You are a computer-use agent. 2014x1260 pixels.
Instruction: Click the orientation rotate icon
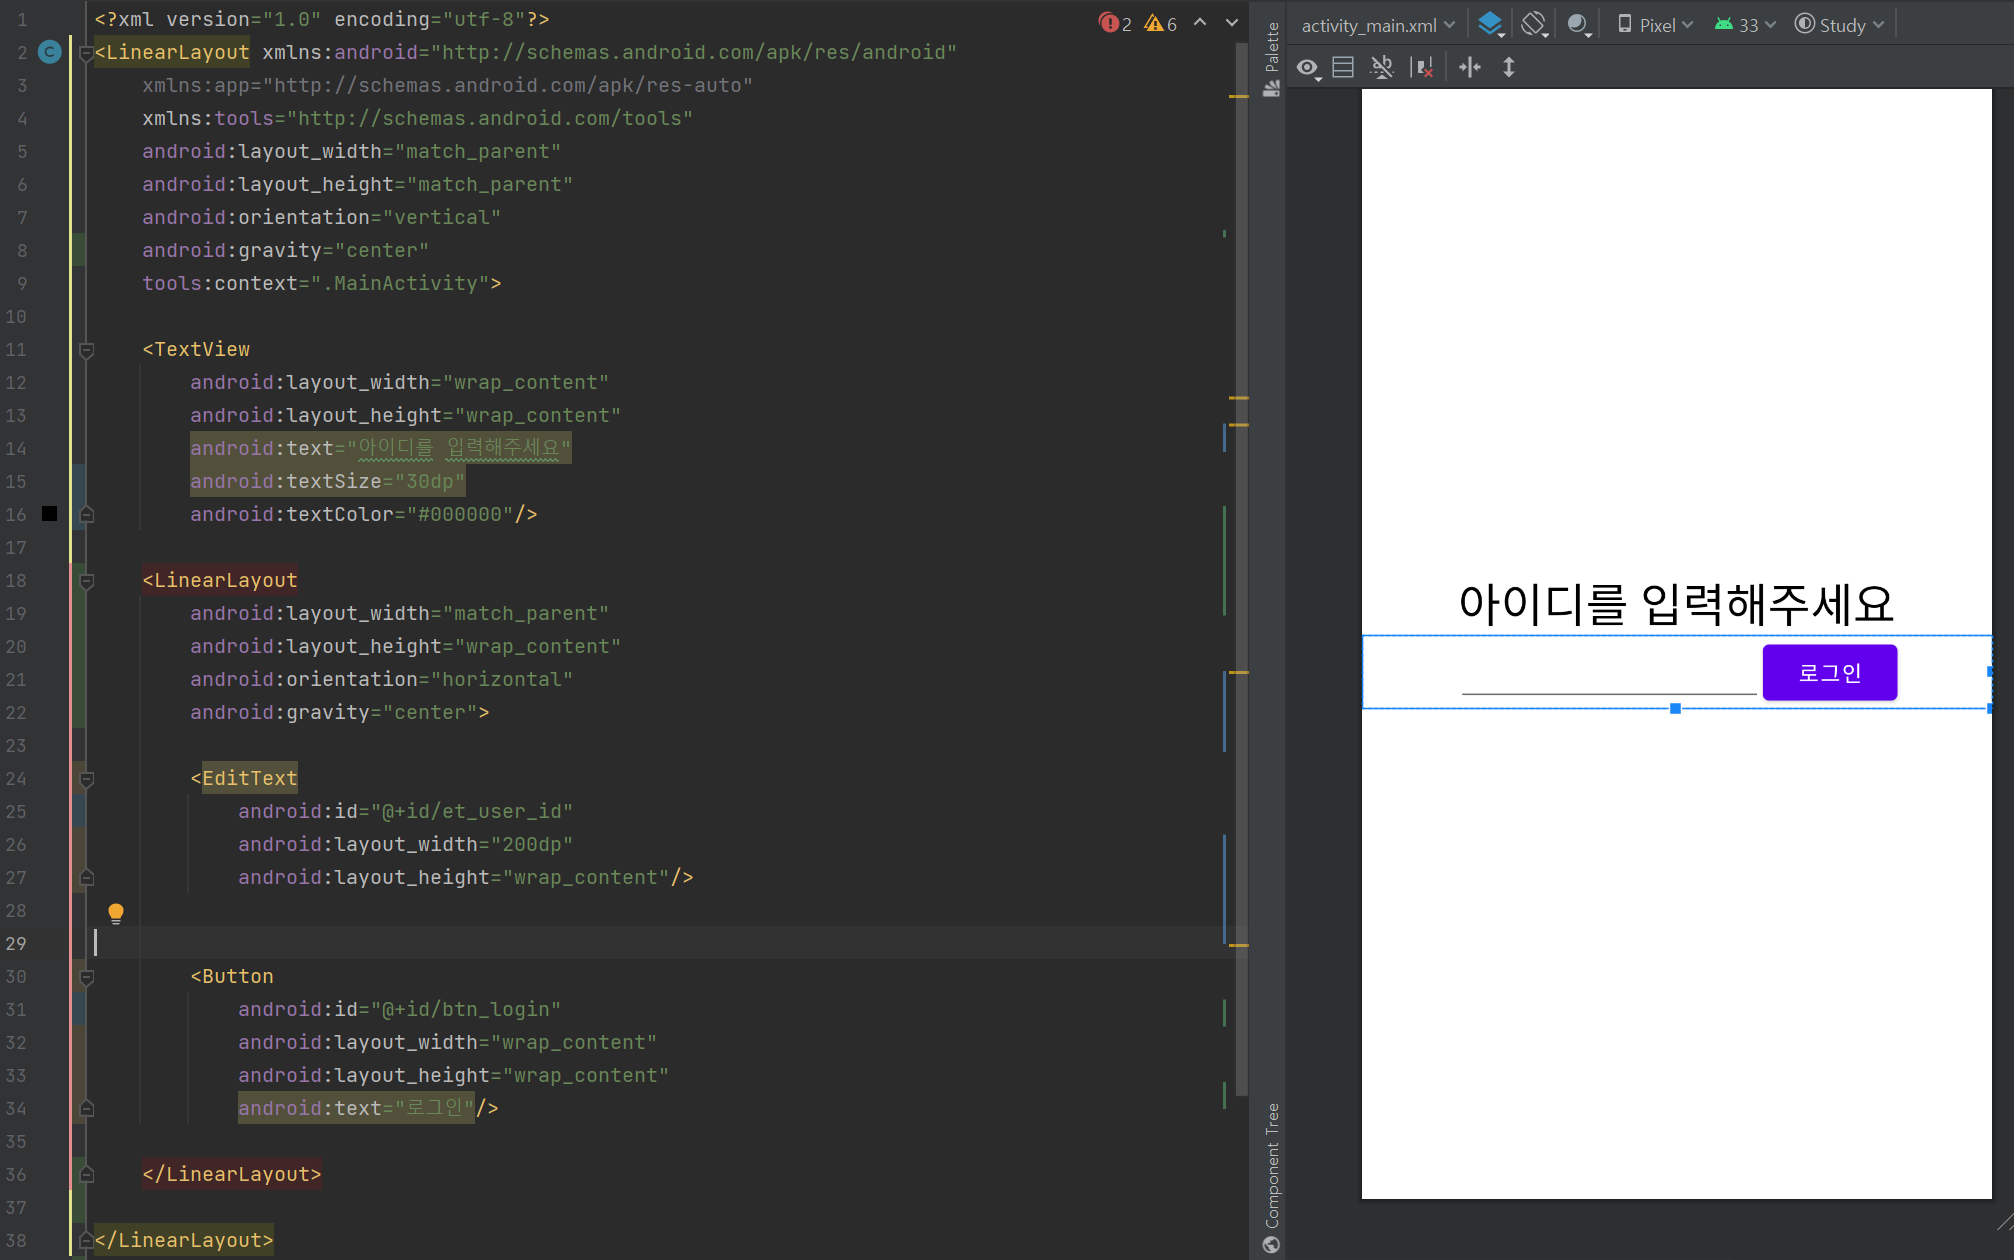1534,25
